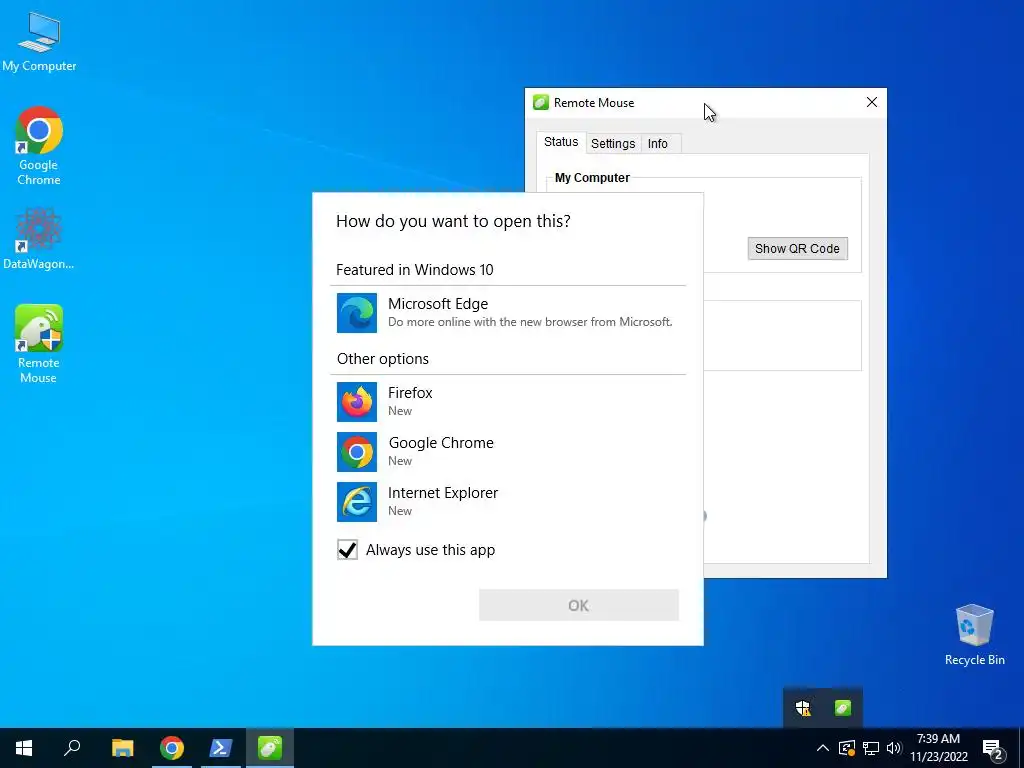Choose Firefox in open-with list
Viewport: 1024px width, 768px height.
pos(508,402)
